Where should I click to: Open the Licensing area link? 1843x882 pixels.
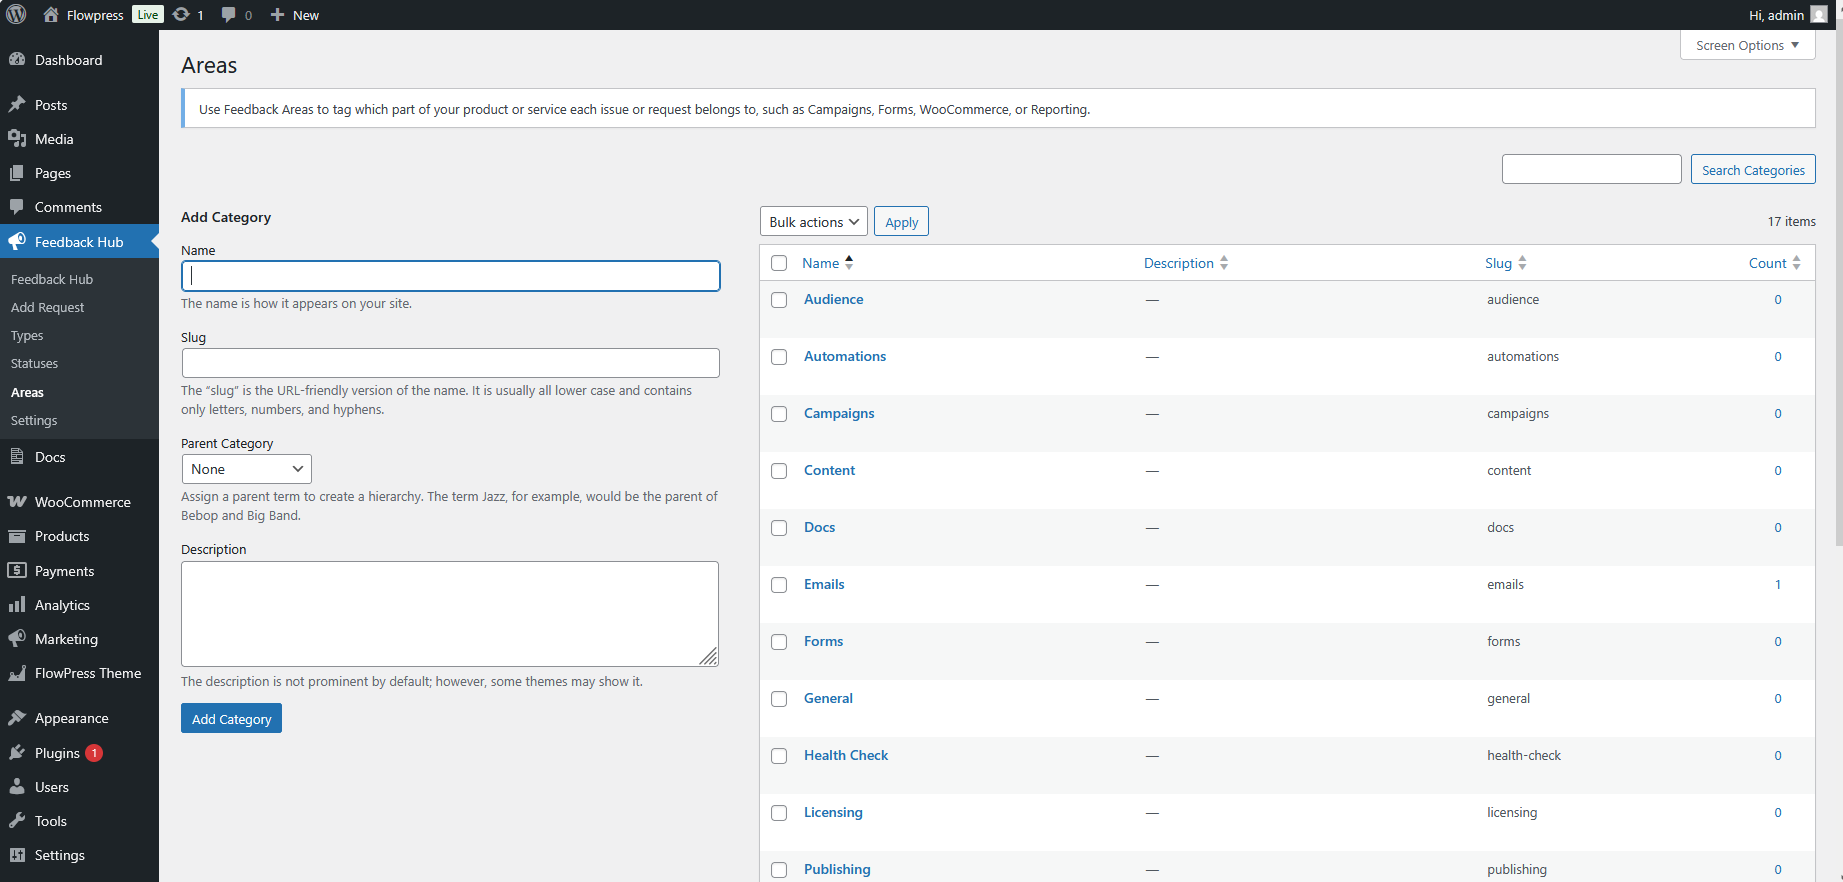point(833,812)
